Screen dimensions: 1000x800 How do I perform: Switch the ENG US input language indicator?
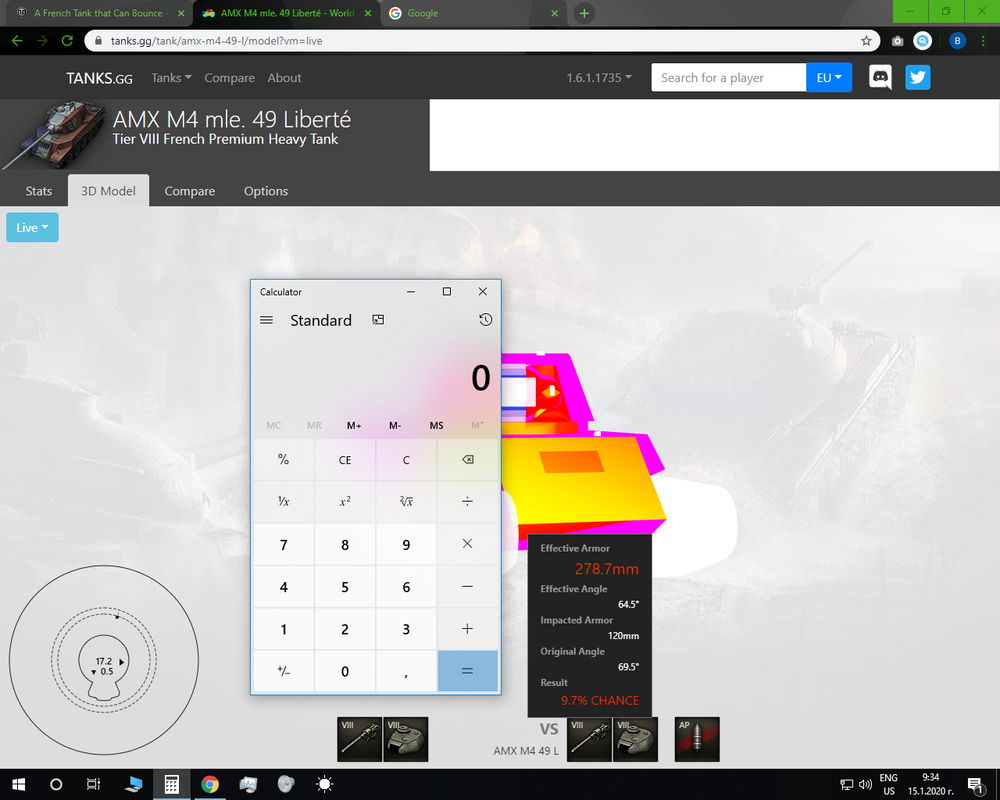pyautogui.click(x=888, y=784)
